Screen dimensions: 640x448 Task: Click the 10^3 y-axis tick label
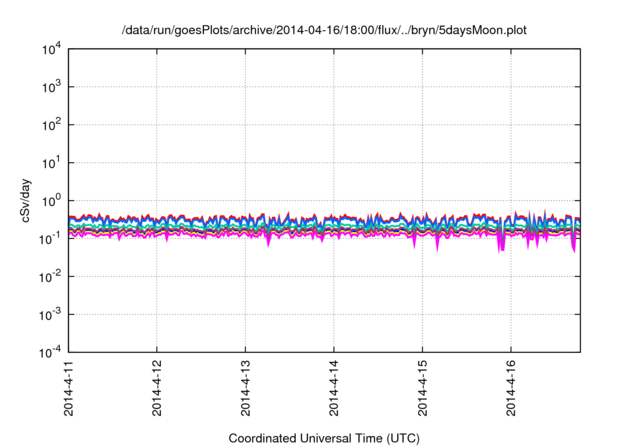(x=52, y=87)
